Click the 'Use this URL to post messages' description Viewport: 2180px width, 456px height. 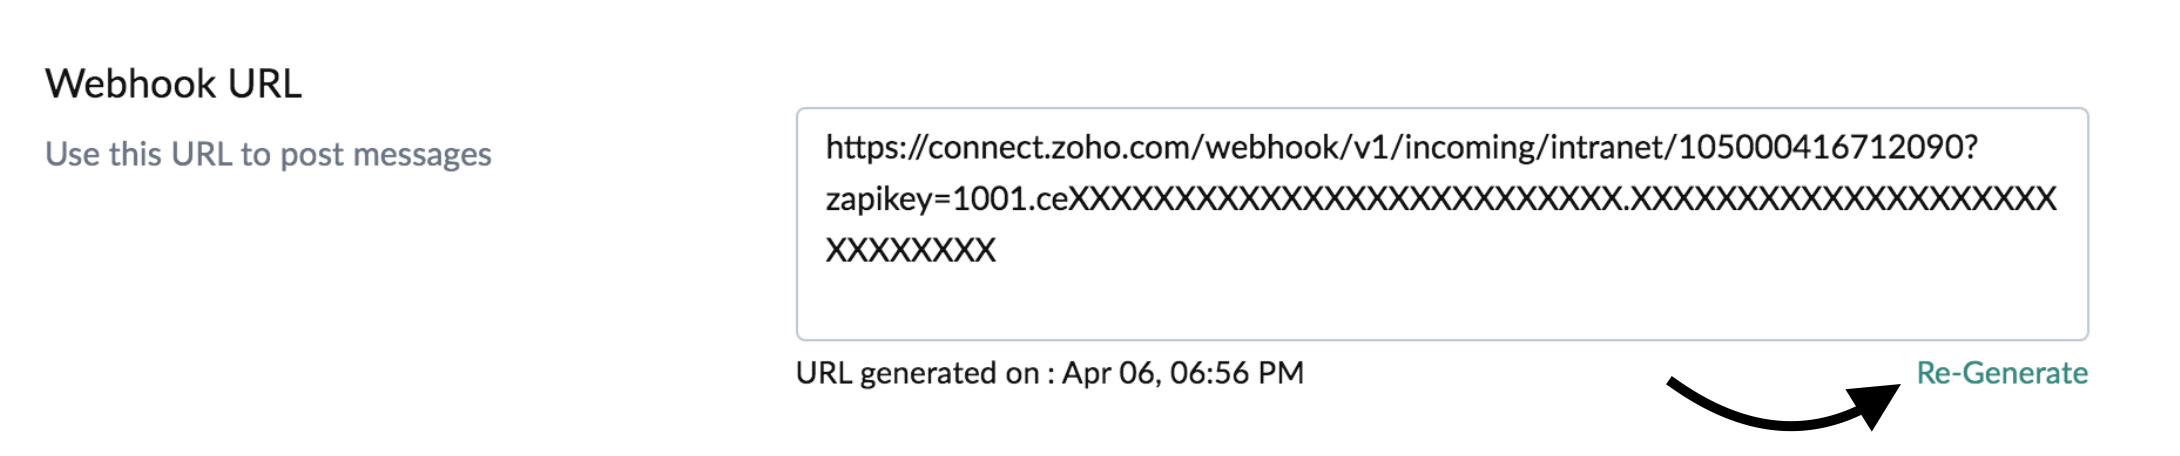click(268, 154)
